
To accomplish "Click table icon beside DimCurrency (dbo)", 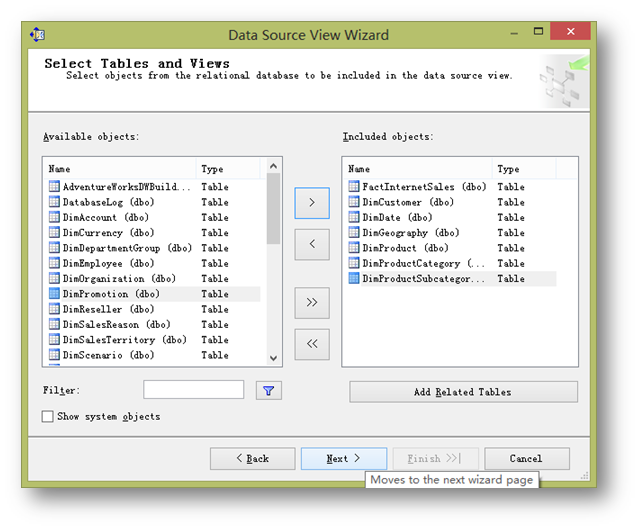I will [54, 232].
